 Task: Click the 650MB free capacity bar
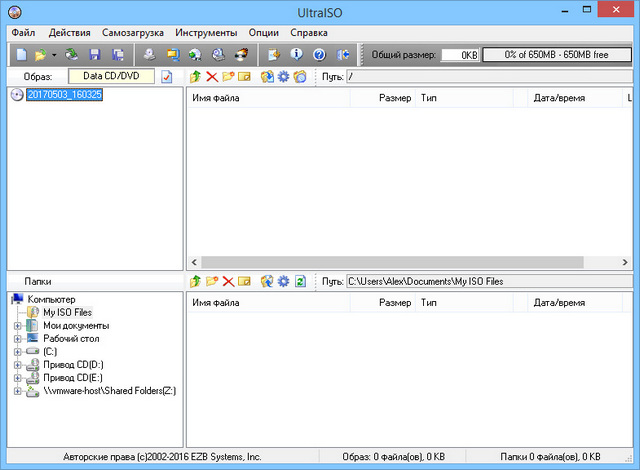click(556, 54)
